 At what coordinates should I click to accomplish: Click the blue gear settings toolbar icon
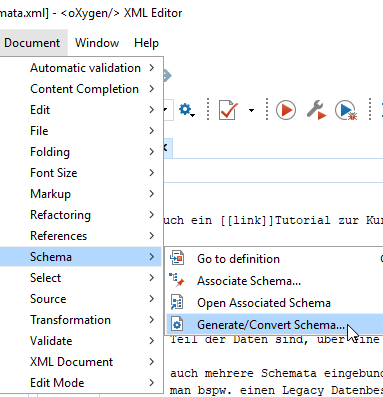click(186, 110)
